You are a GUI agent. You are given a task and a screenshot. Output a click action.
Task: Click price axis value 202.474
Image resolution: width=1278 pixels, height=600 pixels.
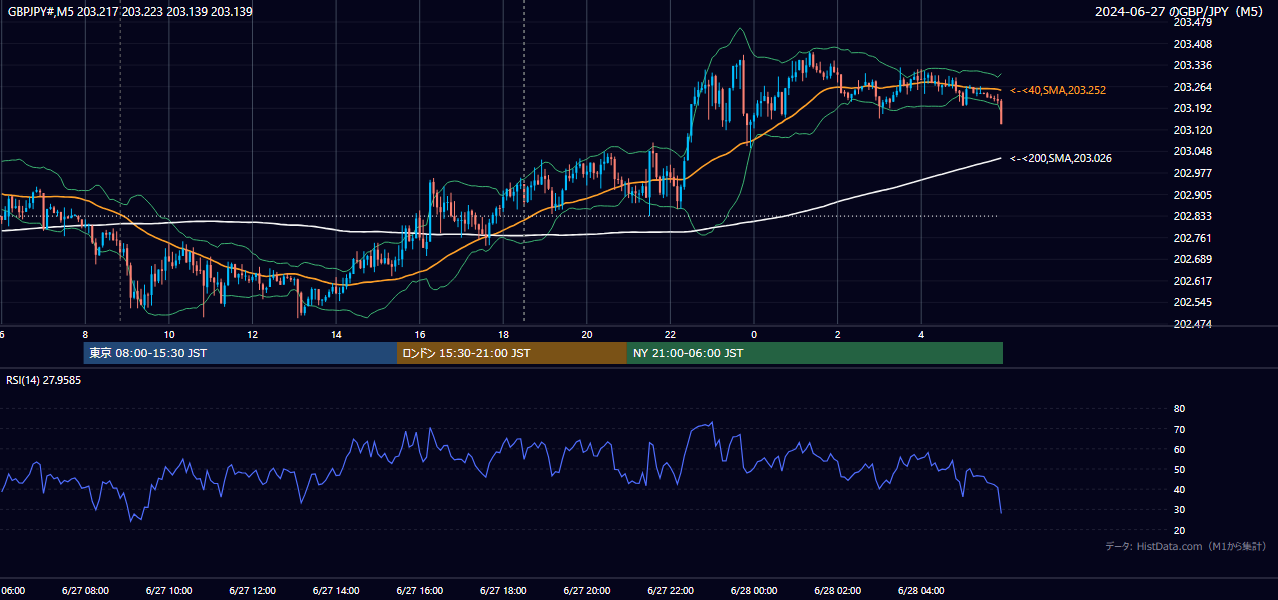click(1193, 324)
